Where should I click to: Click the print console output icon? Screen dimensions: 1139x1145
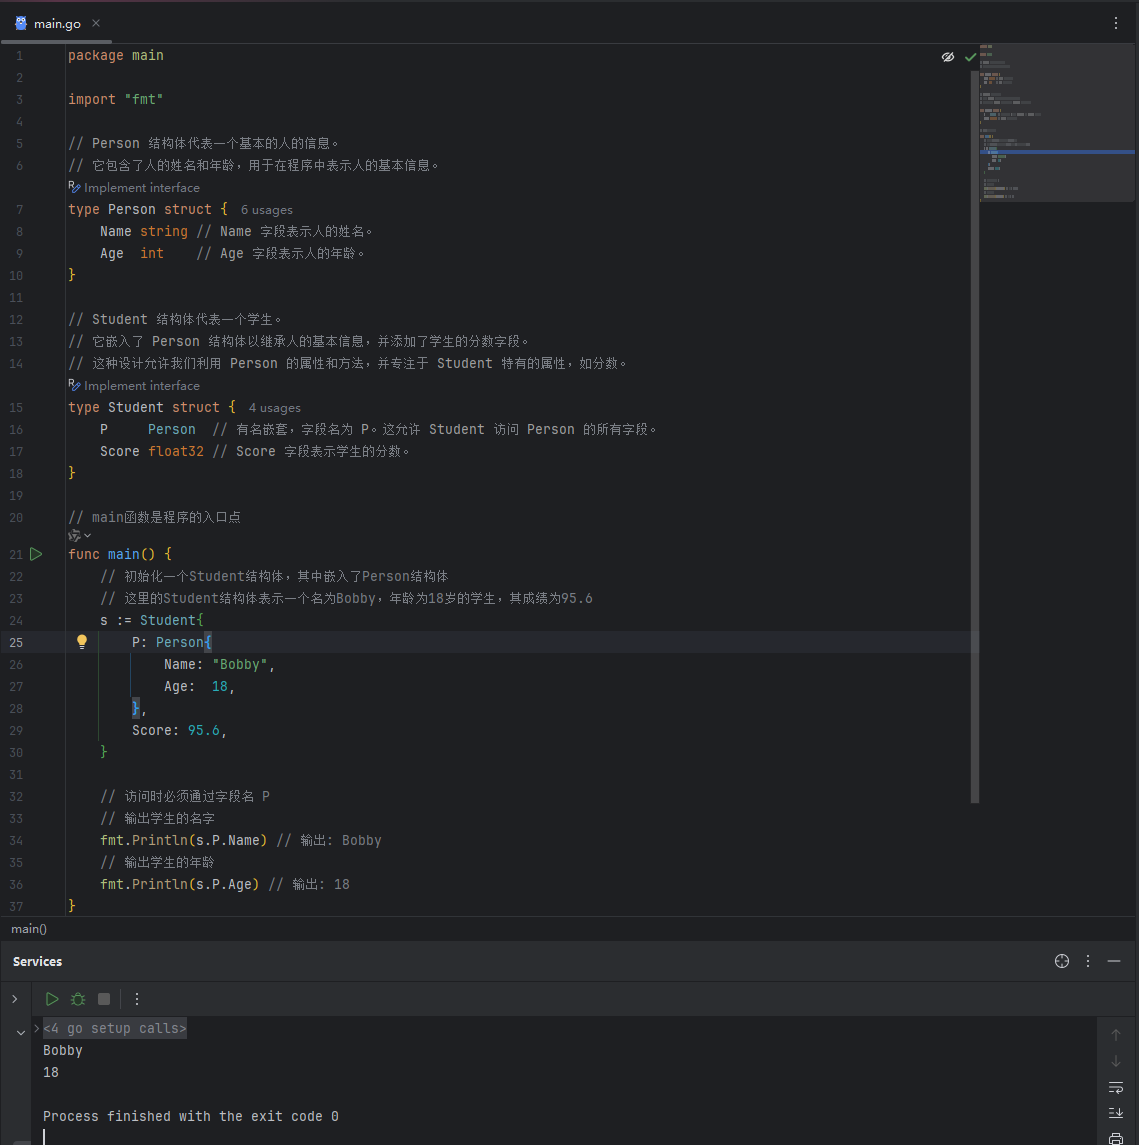coord(1116,1138)
